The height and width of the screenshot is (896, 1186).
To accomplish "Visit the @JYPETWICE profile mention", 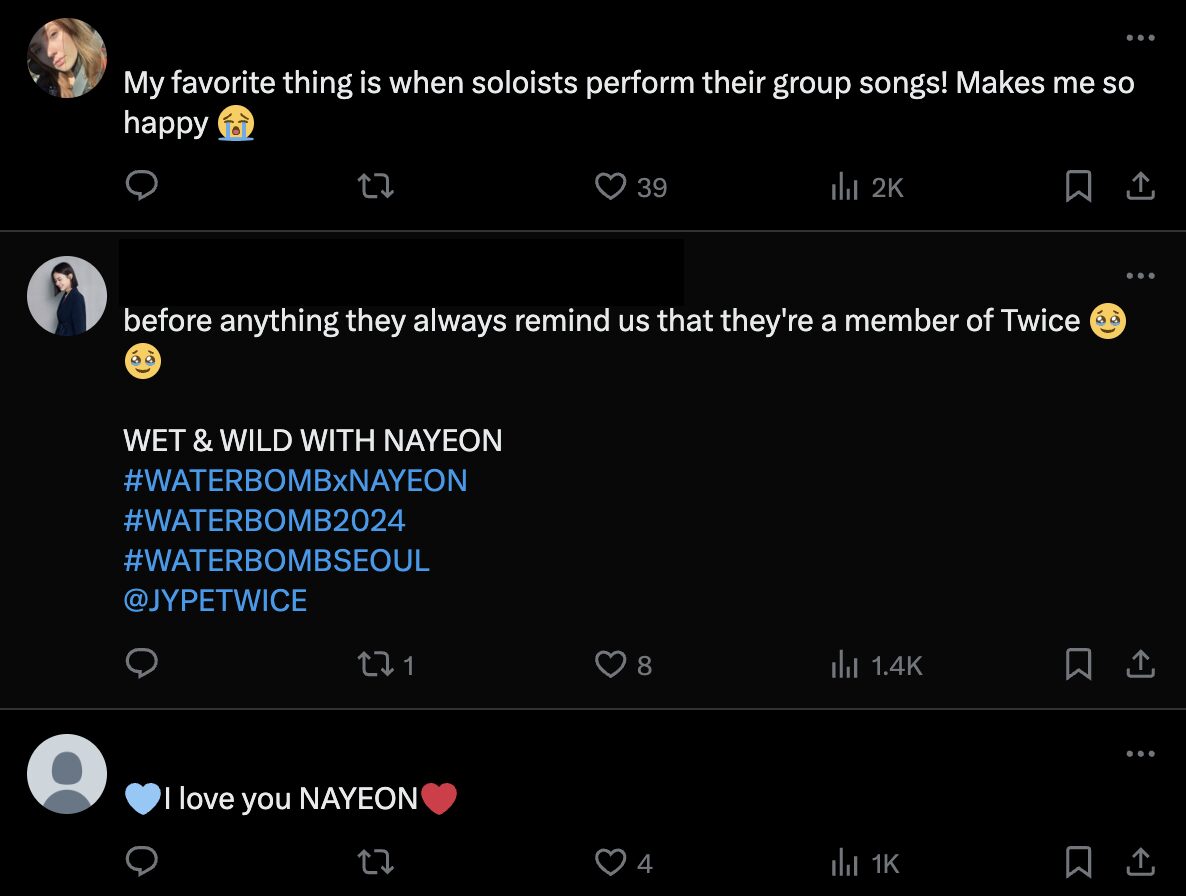I will 215,600.
